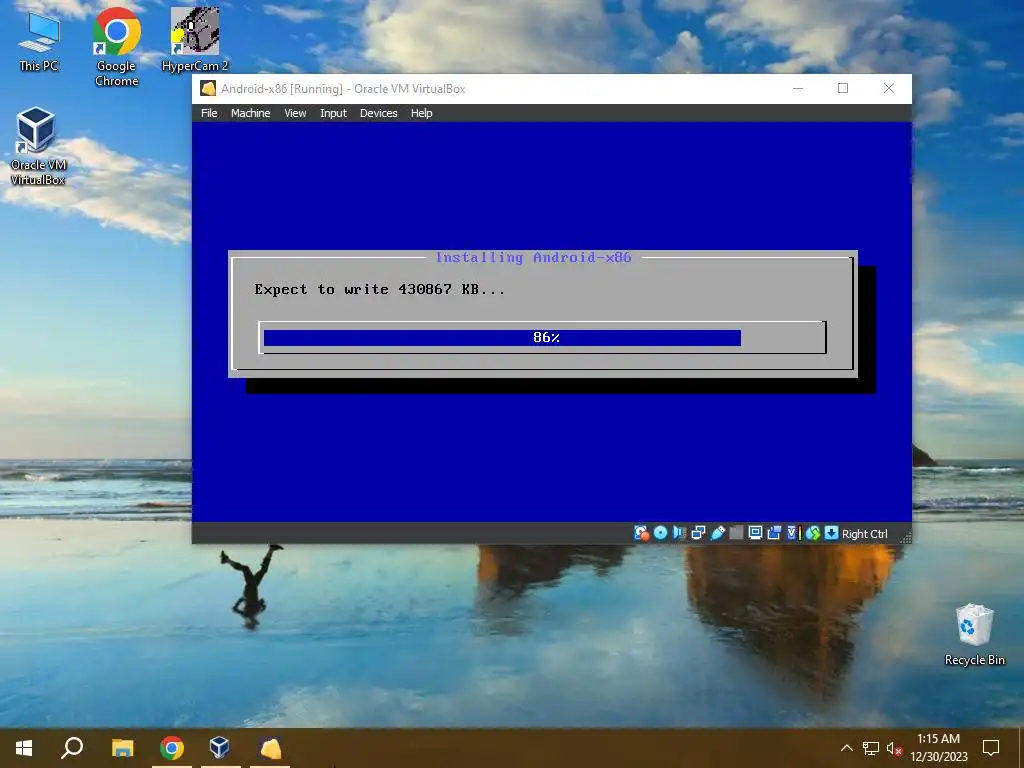Click the USB devices status icon
The width and height of the screenshot is (1024, 768).
717,533
